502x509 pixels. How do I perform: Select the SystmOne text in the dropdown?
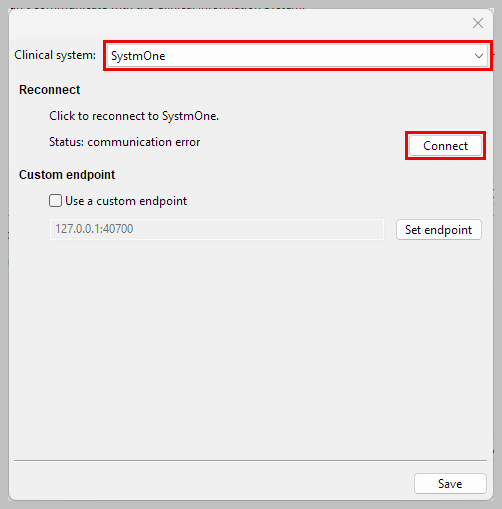[138, 56]
